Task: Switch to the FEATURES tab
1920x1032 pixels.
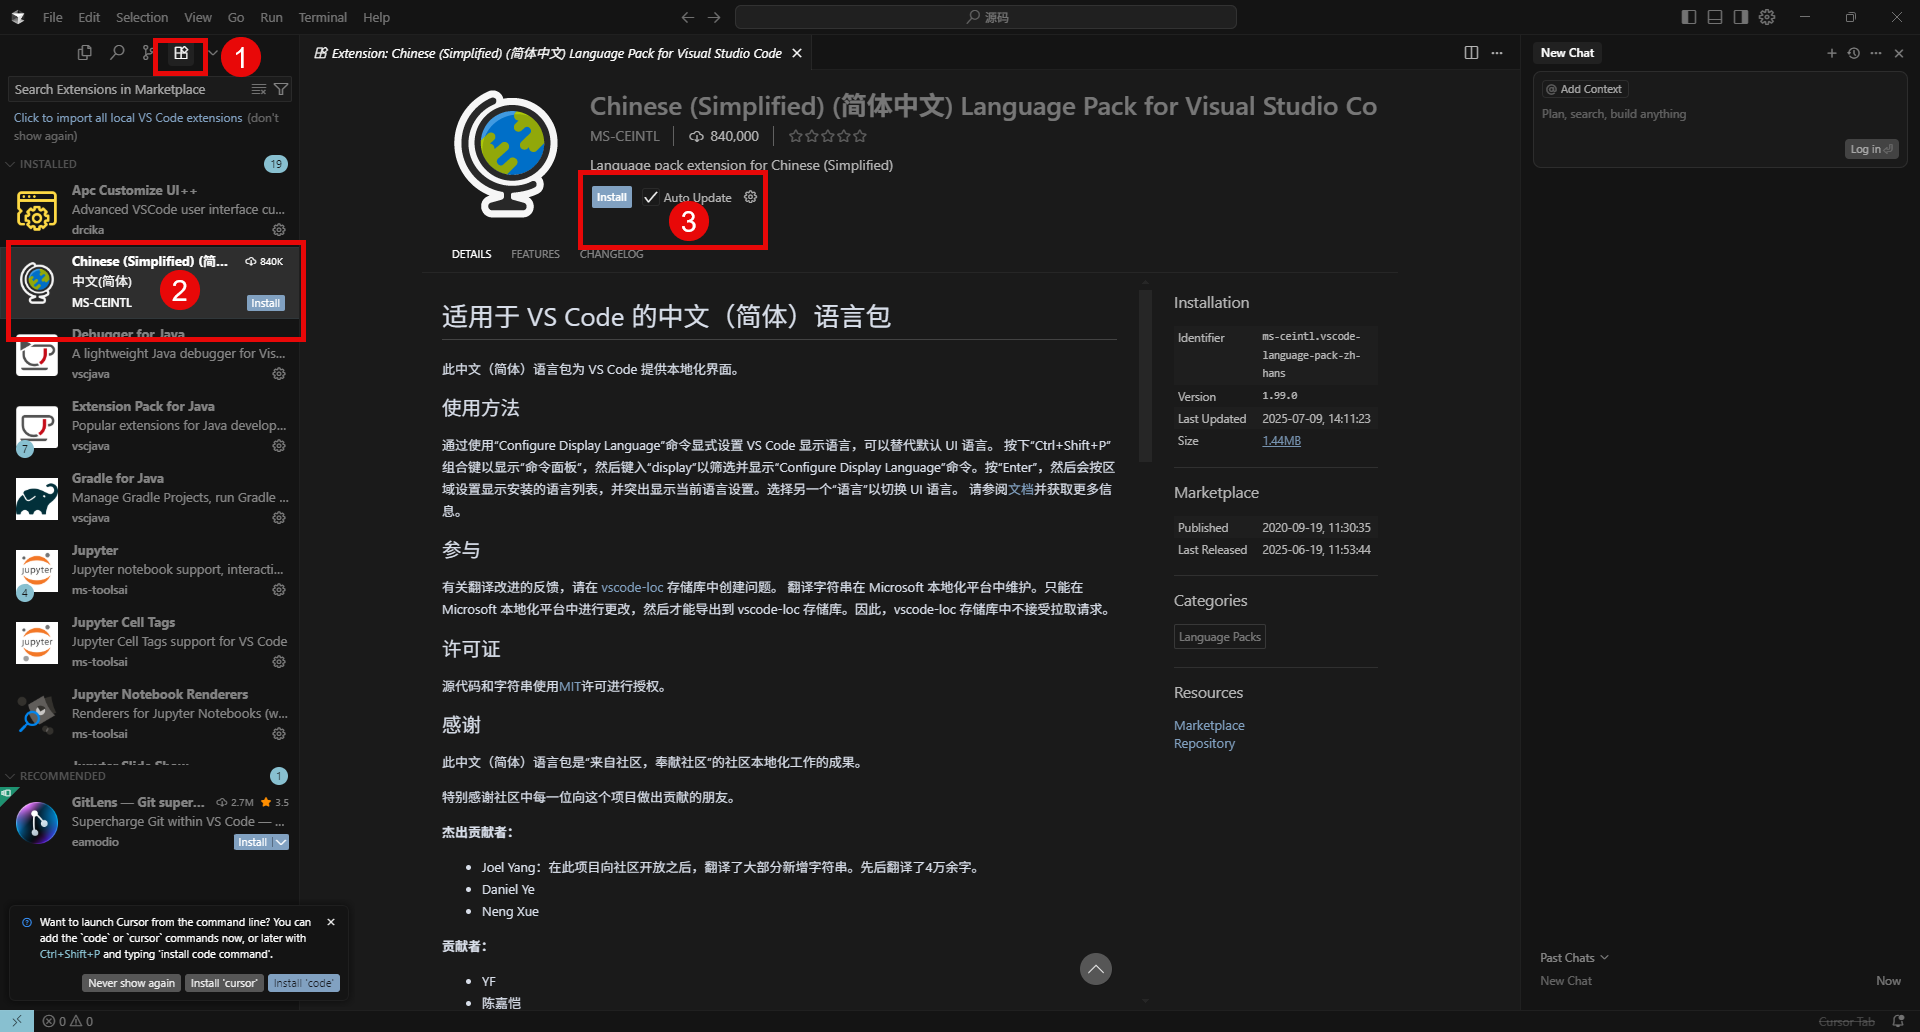Action: pyautogui.click(x=535, y=254)
